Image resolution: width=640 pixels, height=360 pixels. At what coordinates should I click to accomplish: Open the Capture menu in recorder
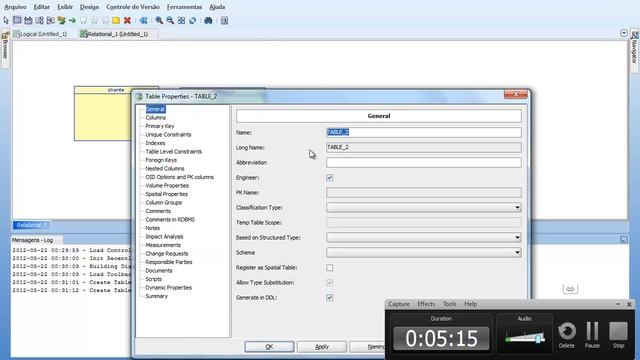click(399, 304)
